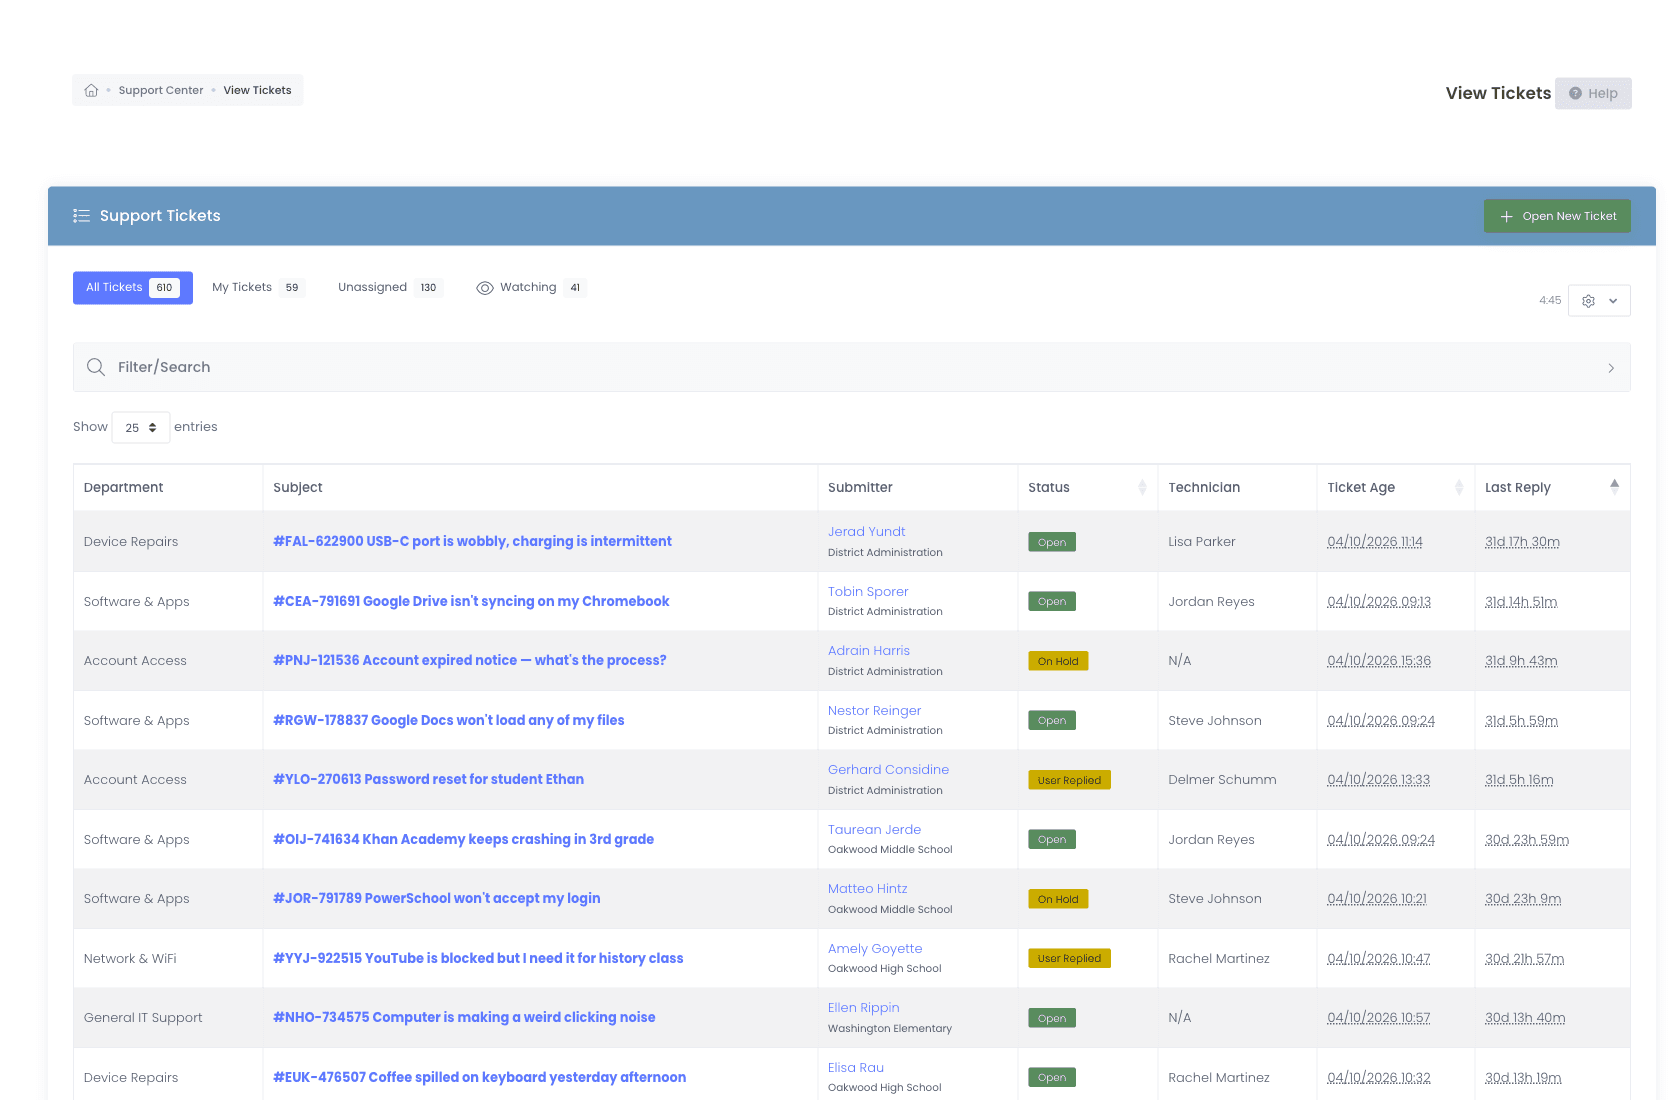Switch to Watching tab
This screenshot has width=1680, height=1100.
[530, 288]
